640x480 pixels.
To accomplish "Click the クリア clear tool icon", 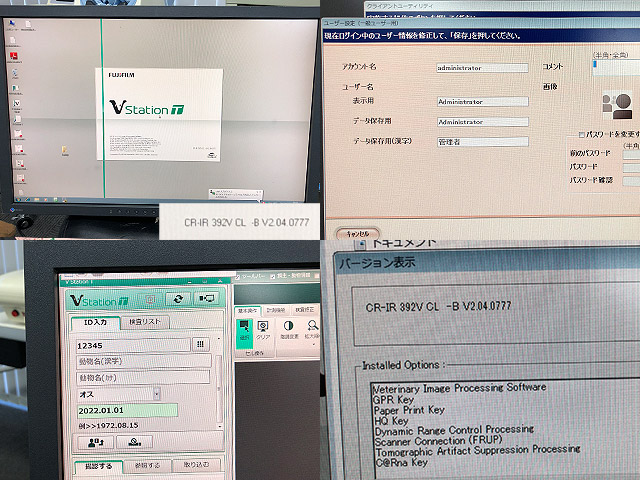I will pyautogui.click(x=263, y=330).
